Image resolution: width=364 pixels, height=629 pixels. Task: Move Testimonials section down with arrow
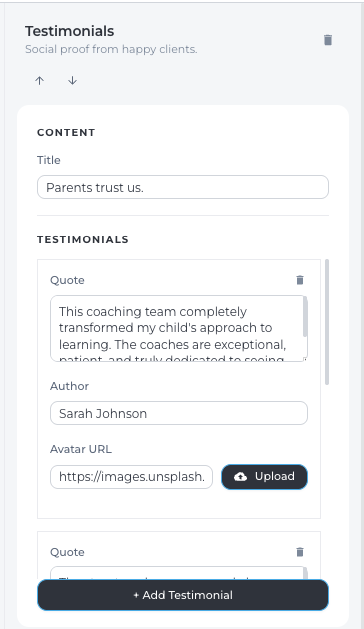[72, 81]
